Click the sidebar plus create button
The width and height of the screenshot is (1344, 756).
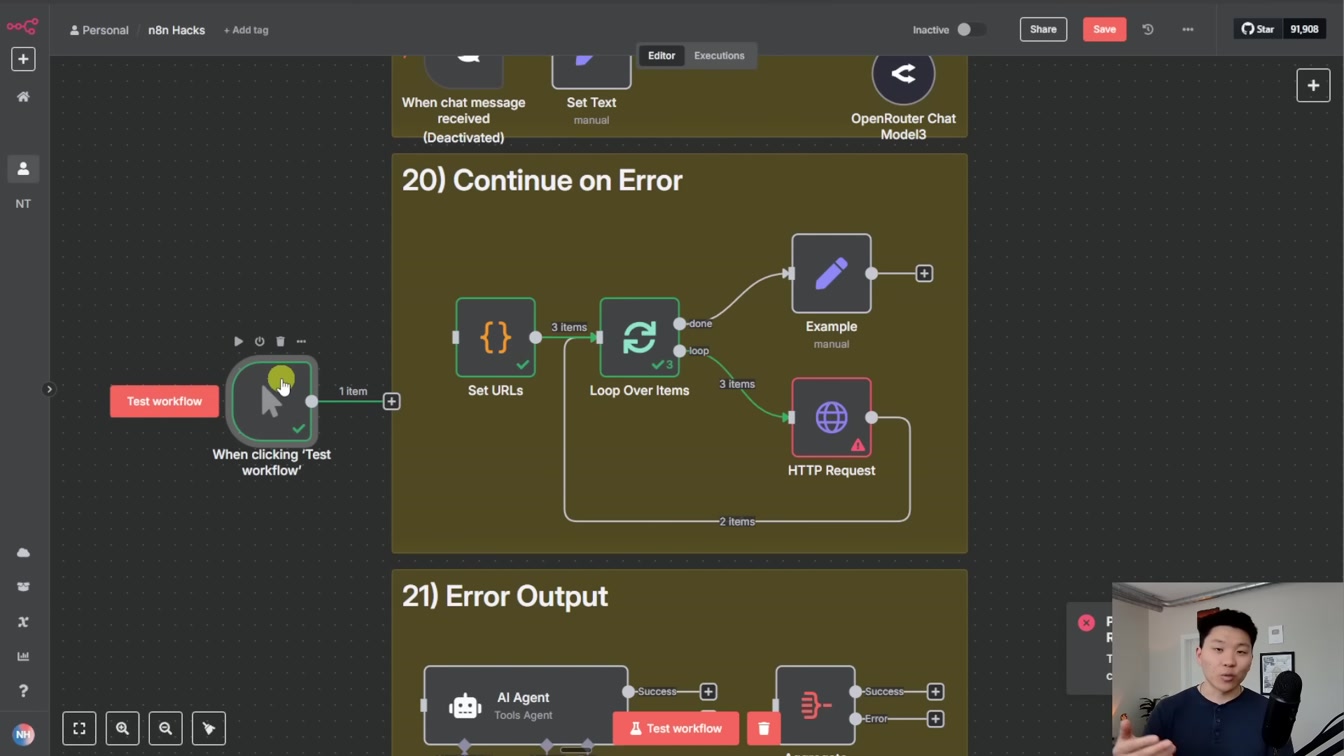pyautogui.click(x=23, y=59)
